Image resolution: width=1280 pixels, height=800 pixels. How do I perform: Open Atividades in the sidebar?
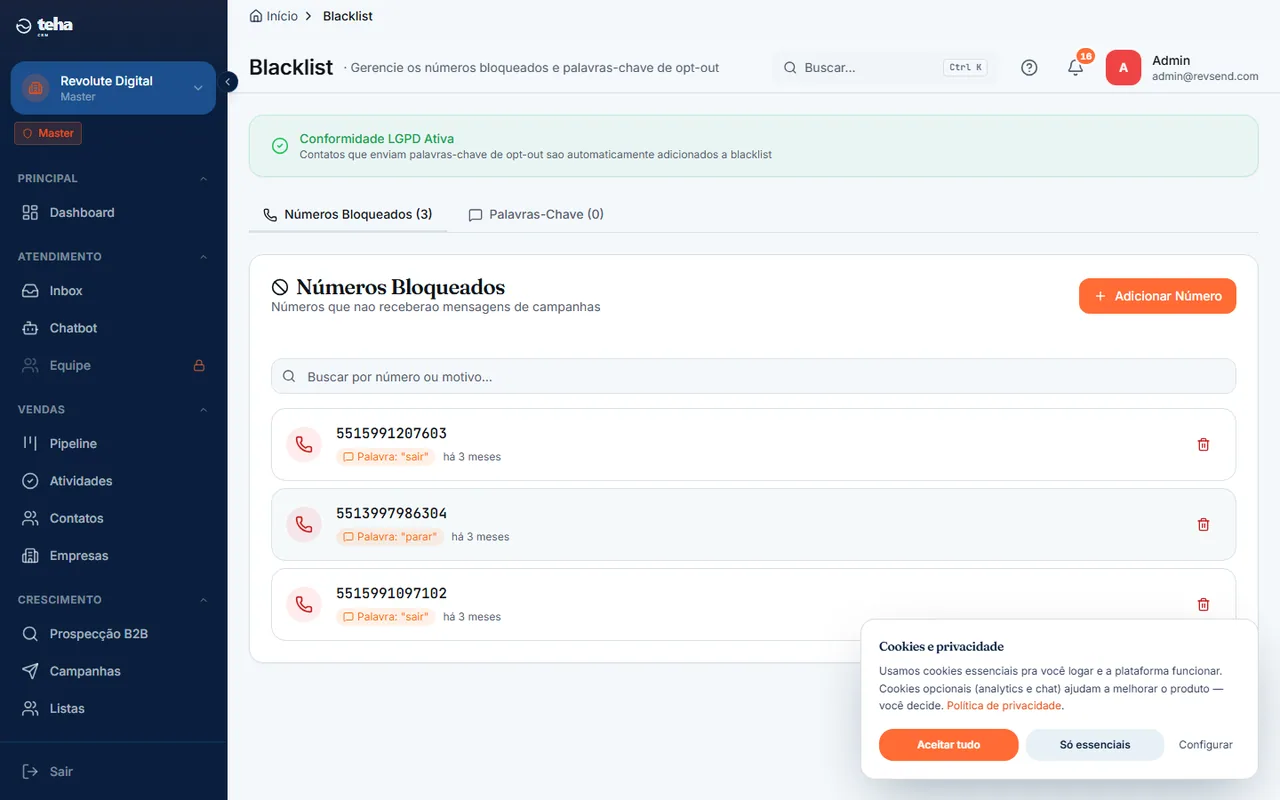coord(113,481)
